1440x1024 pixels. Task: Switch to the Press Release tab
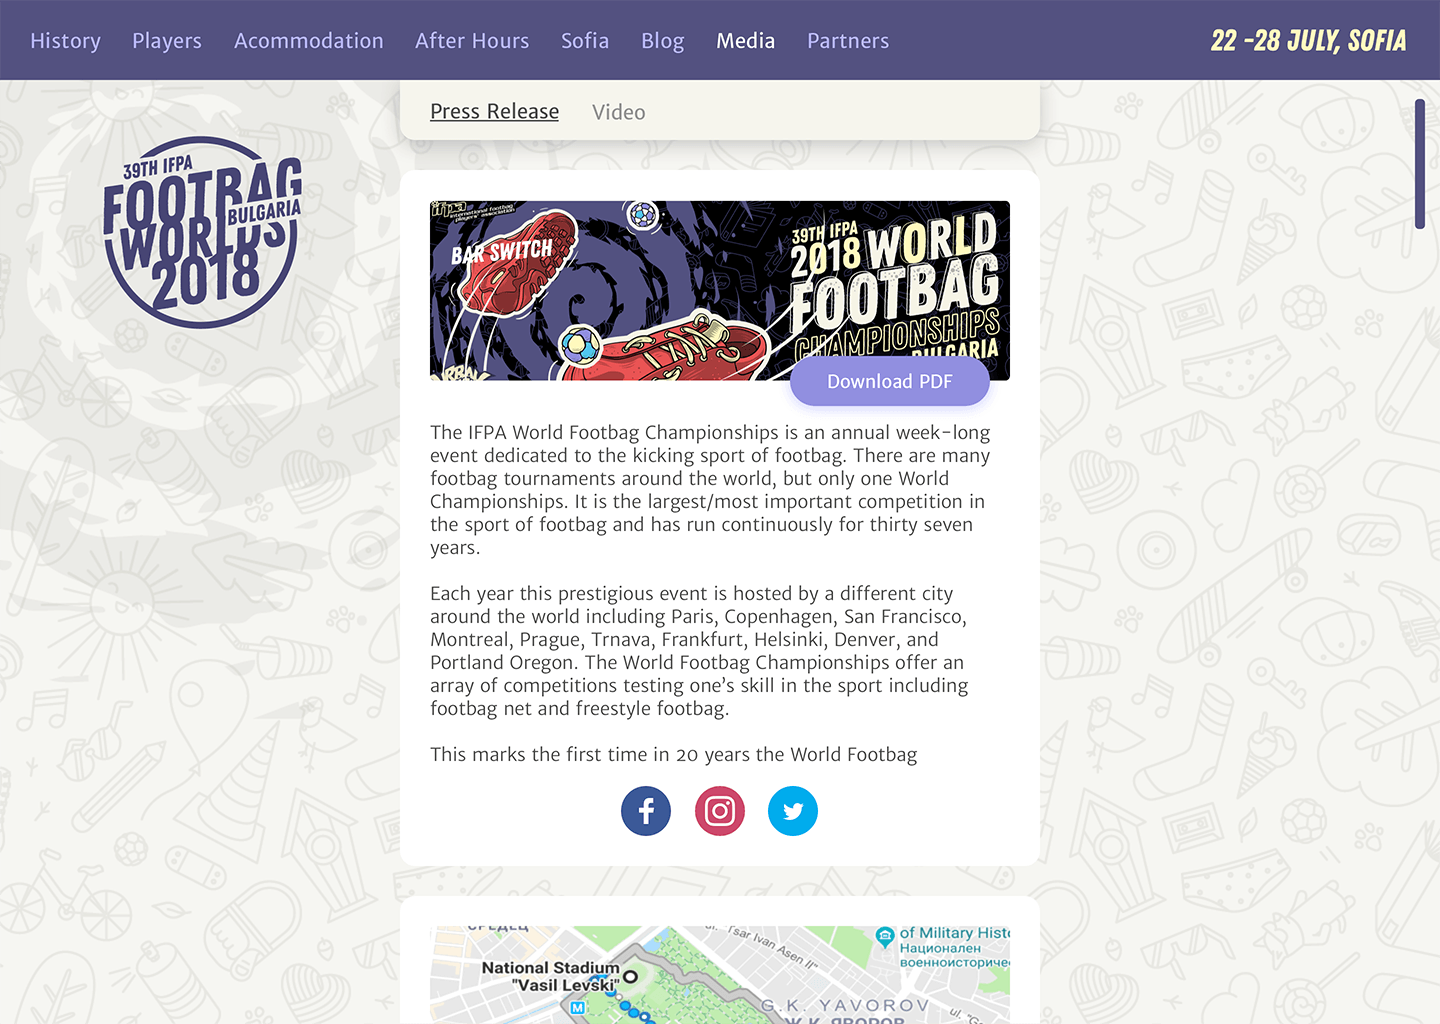tap(494, 112)
